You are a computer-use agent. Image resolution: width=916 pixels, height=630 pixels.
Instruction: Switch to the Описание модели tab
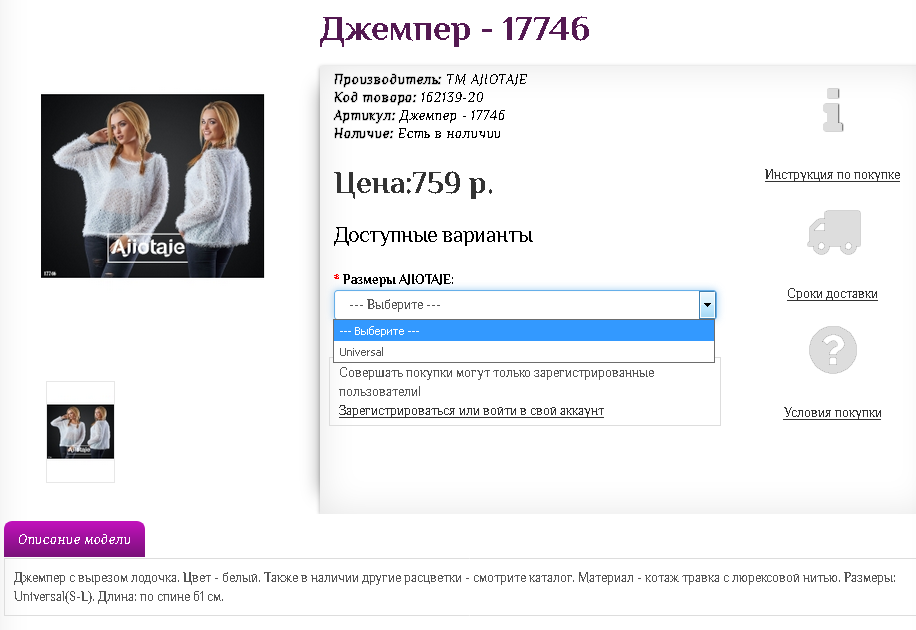click(74, 539)
